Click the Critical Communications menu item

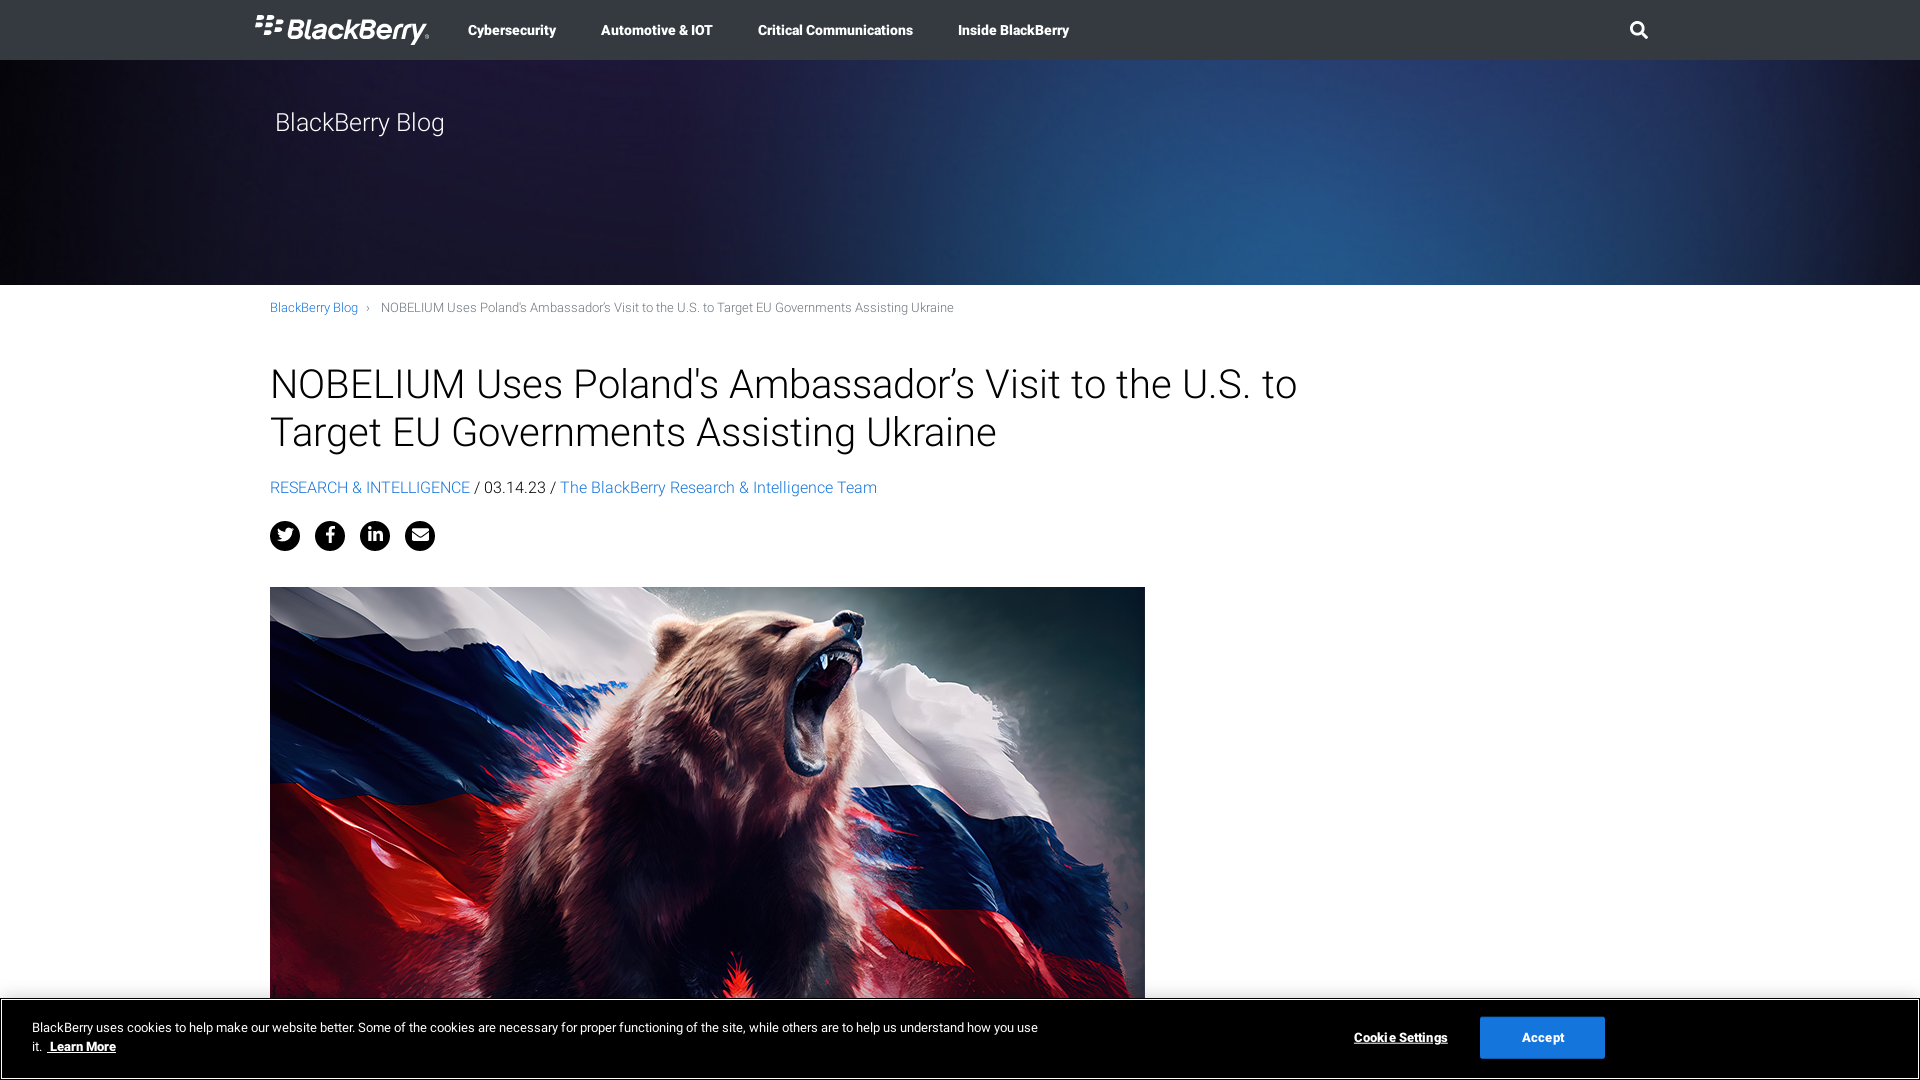[x=835, y=29]
